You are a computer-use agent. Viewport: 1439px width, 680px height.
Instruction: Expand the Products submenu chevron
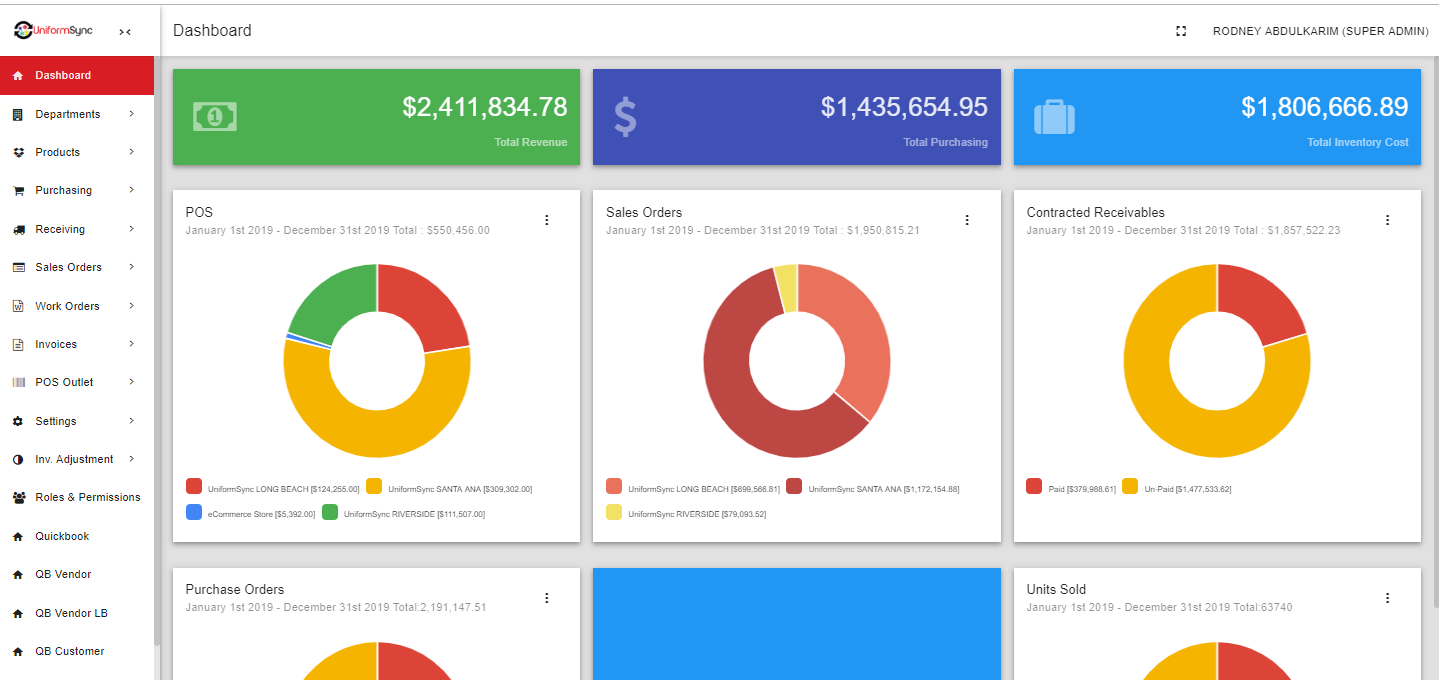point(131,152)
